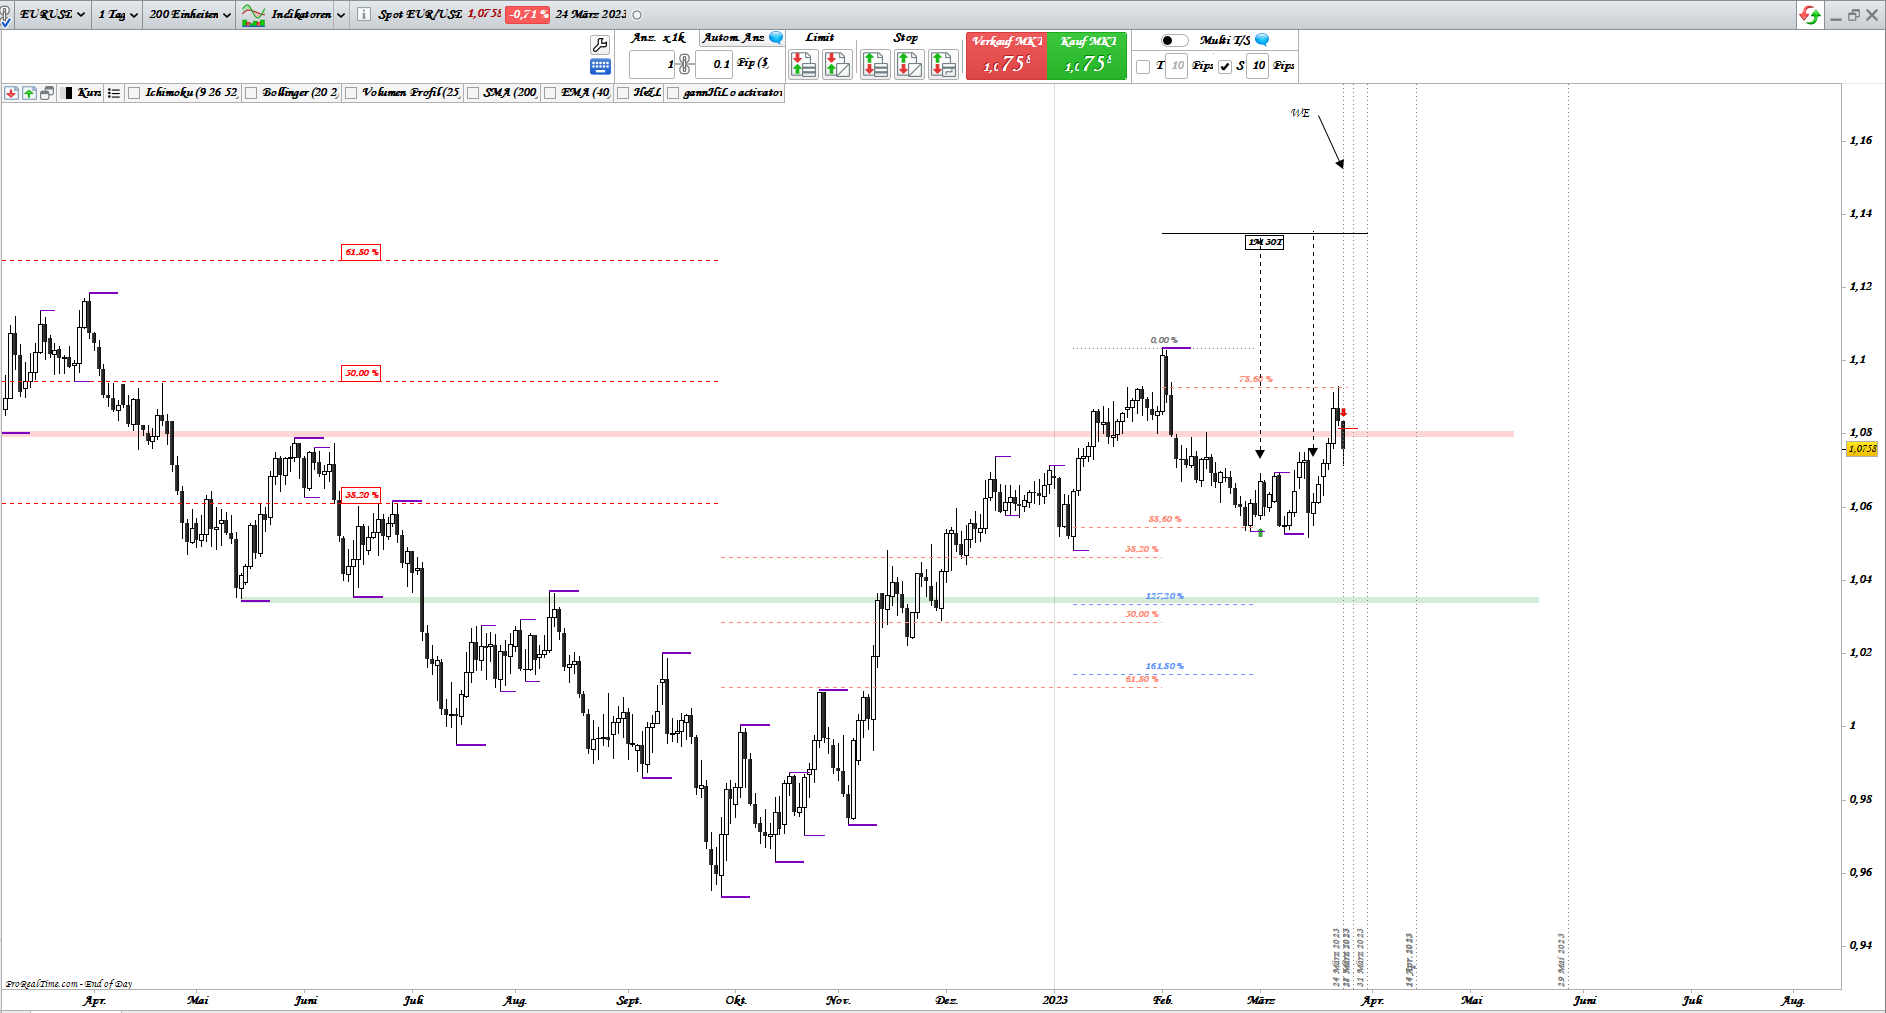This screenshot has height=1013, width=1886.
Task: Click the 0.00 % Fibonacci label
Action: pos(1164,341)
